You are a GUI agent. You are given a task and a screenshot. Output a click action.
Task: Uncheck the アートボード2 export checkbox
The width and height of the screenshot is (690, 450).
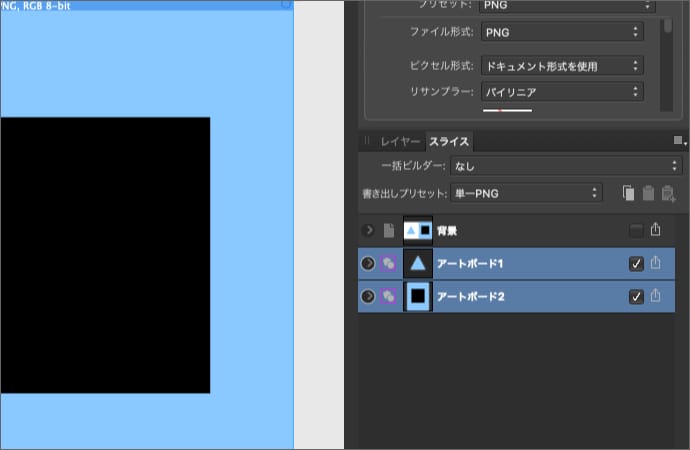click(x=636, y=297)
